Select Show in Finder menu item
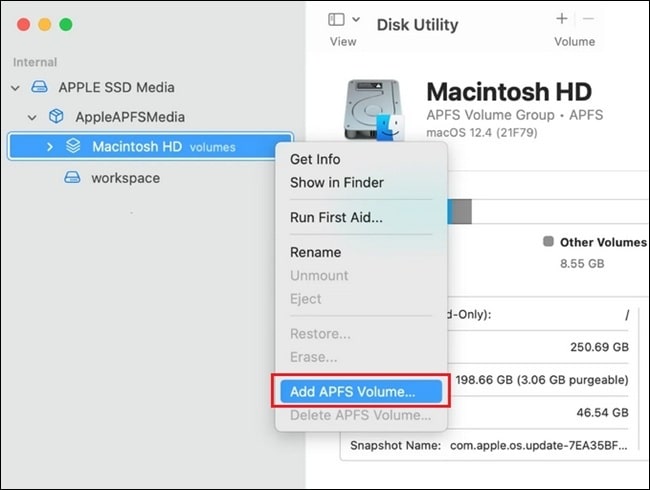This screenshot has width=650, height=490. tap(336, 183)
